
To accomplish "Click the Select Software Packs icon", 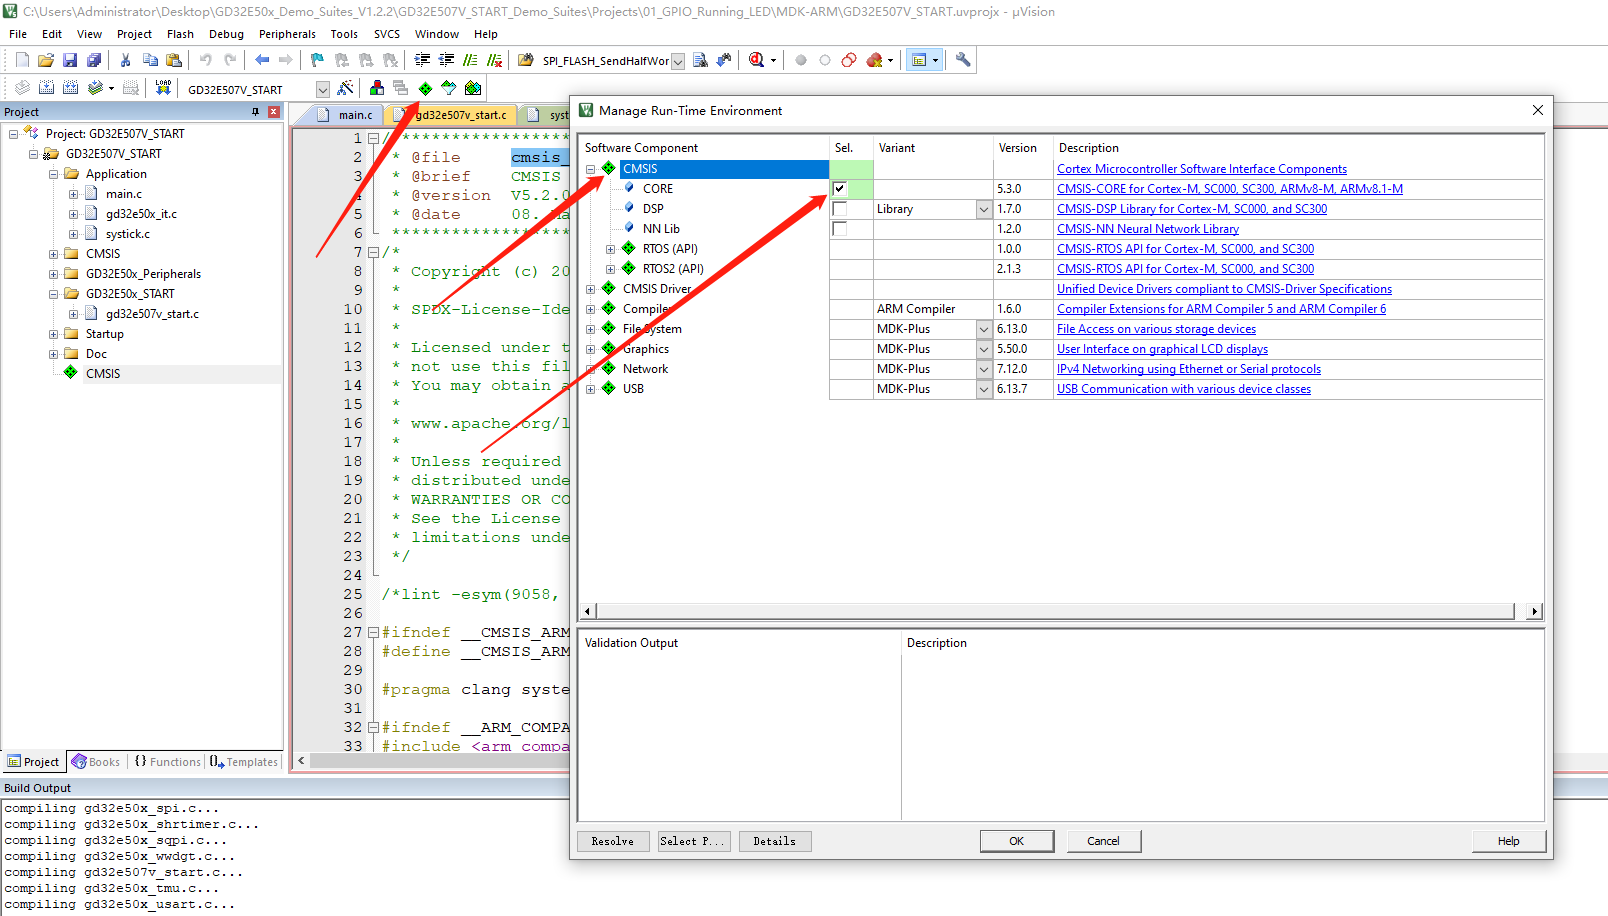I will tap(449, 88).
